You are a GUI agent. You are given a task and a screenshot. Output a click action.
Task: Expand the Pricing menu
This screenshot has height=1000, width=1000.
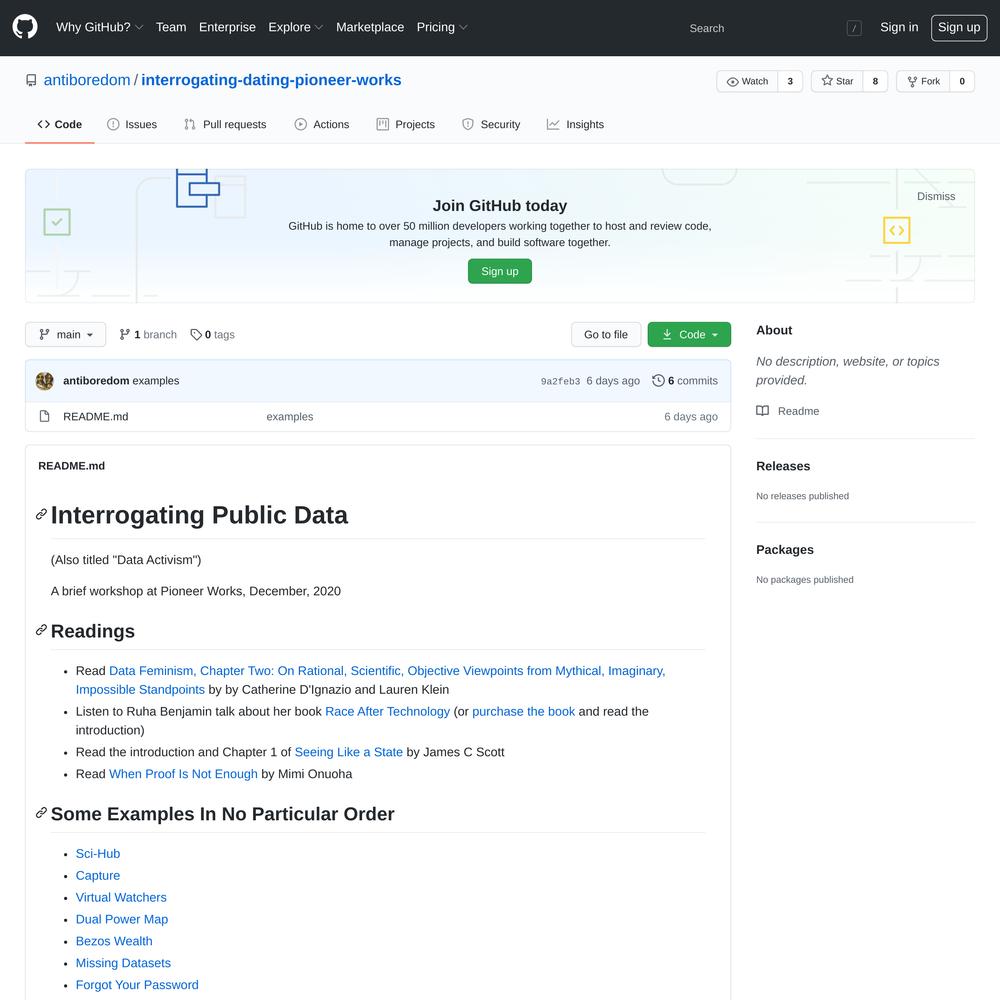coord(442,27)
